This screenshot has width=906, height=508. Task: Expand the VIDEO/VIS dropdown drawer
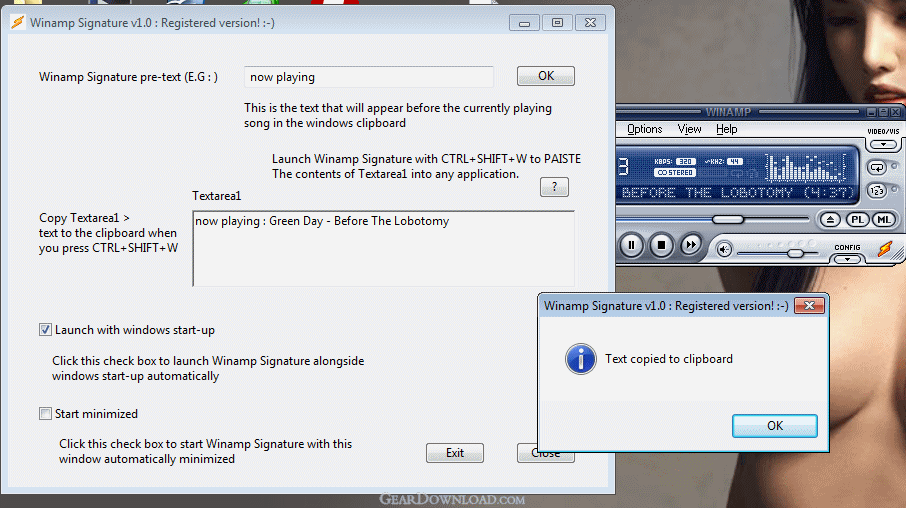click(883, 144)
